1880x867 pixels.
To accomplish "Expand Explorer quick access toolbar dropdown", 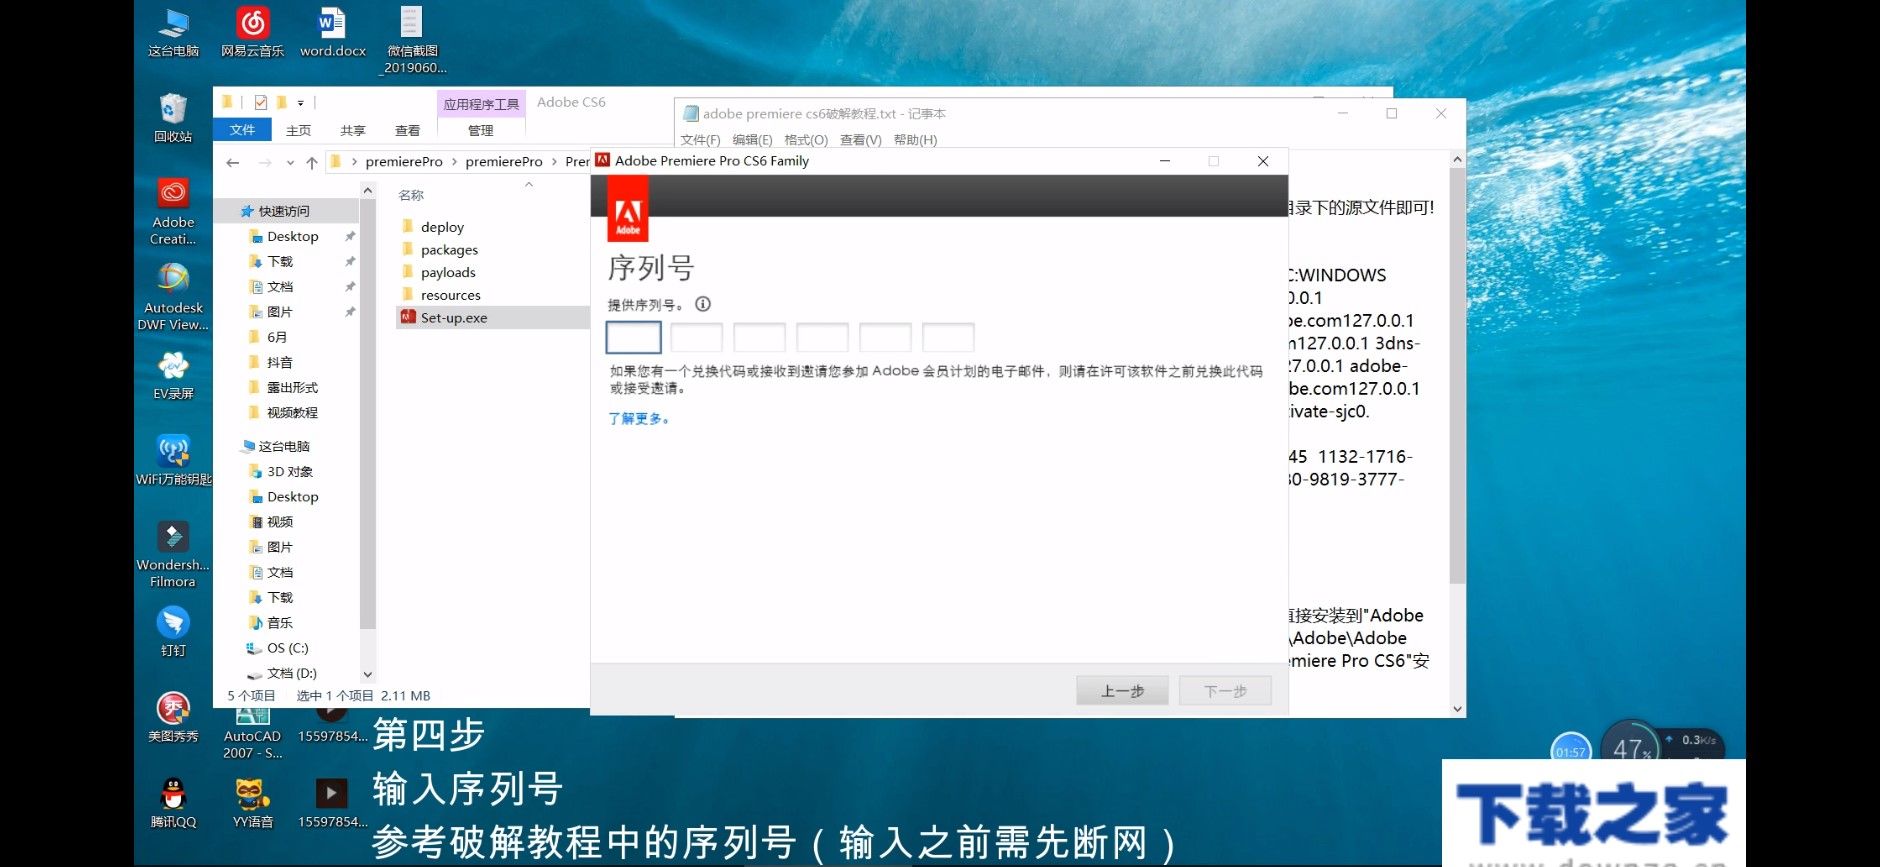I will coord(300,102).
